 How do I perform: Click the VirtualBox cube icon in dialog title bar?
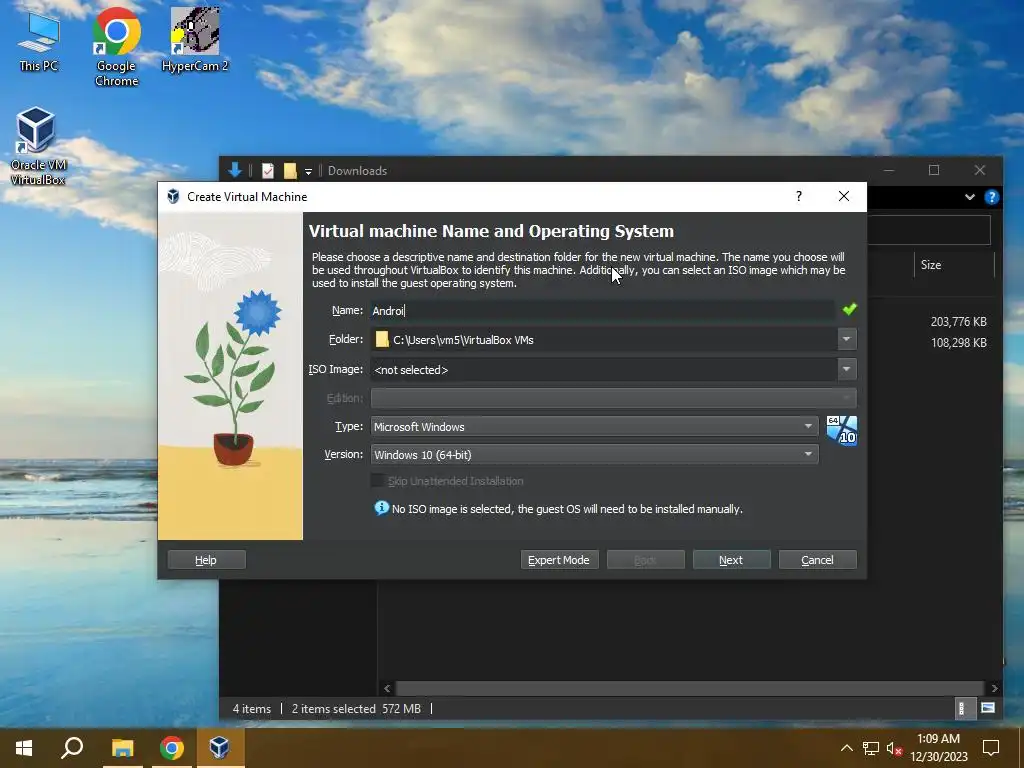click(173, 197)
